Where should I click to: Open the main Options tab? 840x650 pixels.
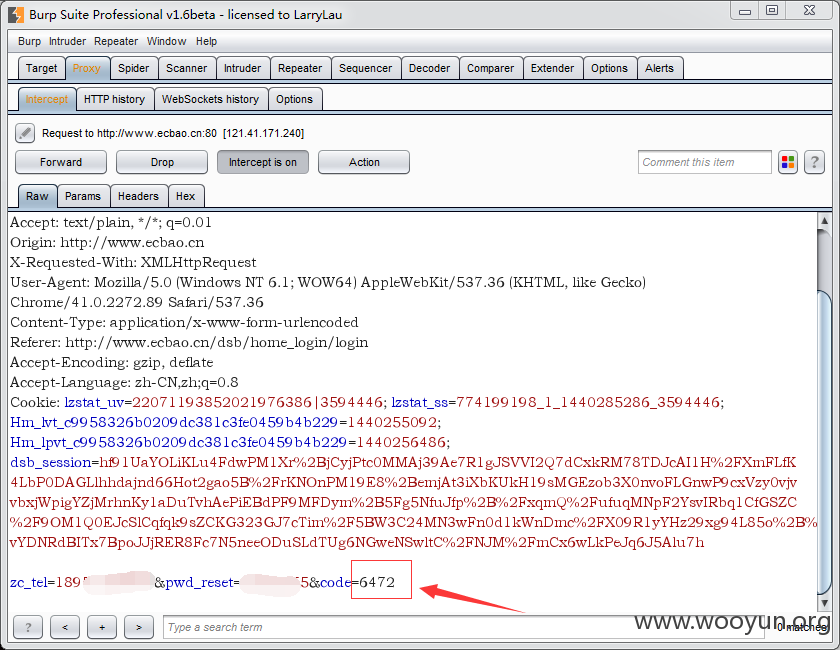609,68
